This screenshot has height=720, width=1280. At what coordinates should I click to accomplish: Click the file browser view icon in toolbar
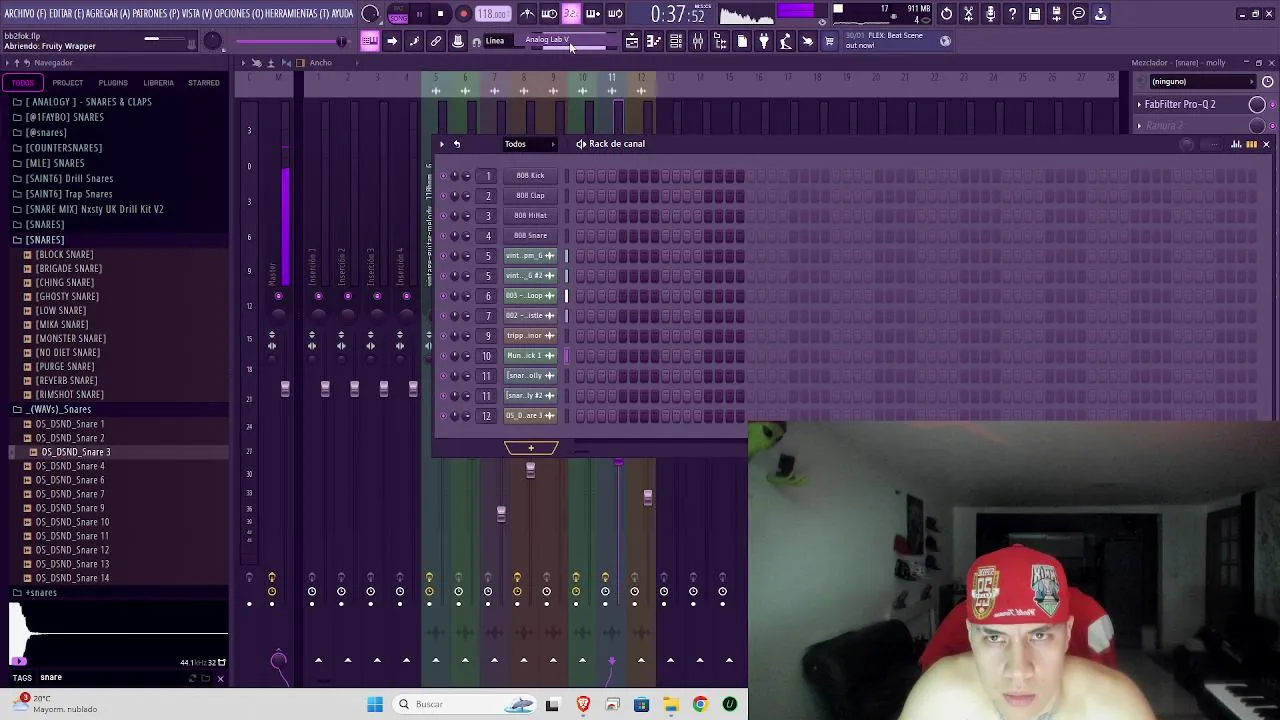[720, 41]
